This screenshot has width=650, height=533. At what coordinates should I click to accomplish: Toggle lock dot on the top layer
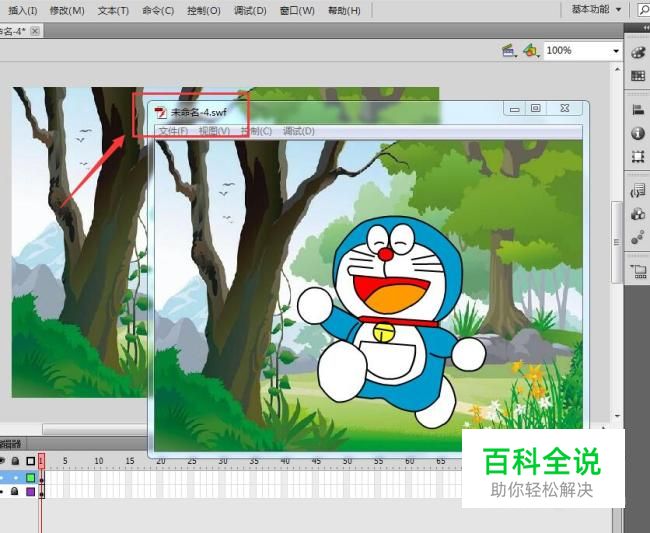pyautogui.click(x=16, y=478)
